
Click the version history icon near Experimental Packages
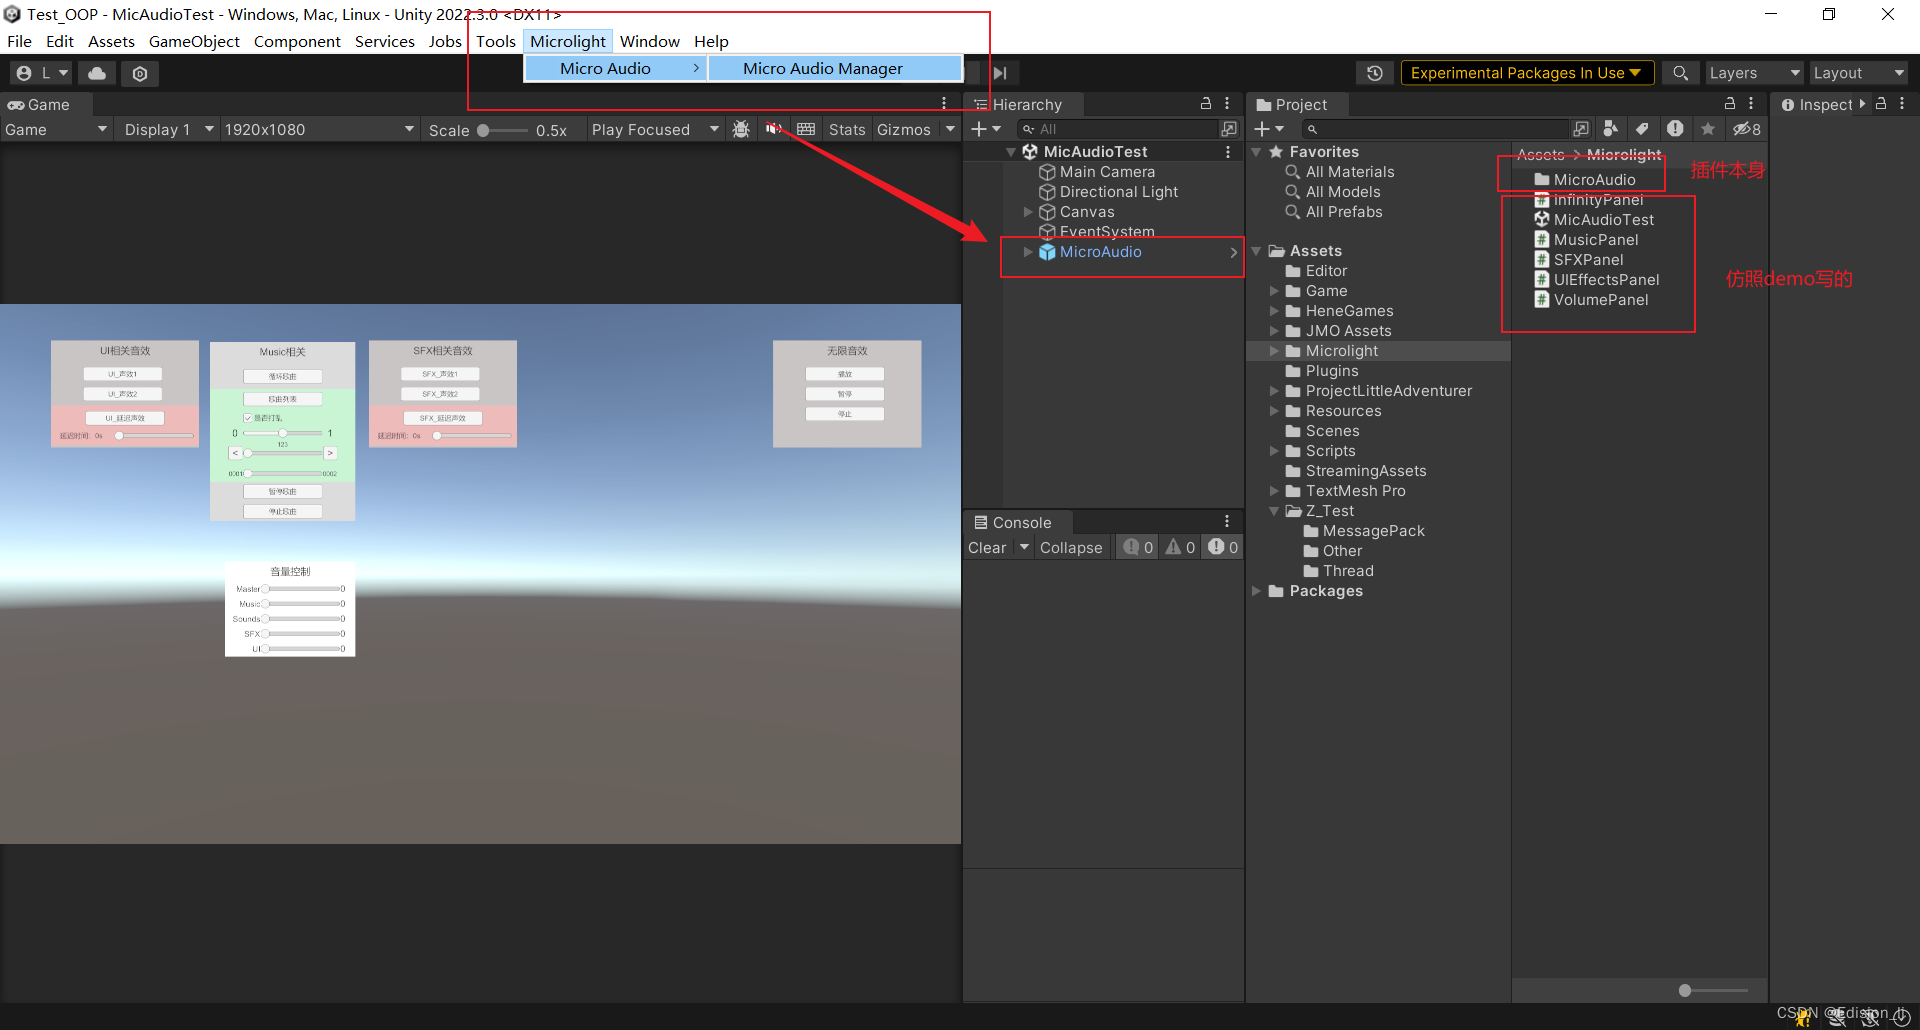[x=1375, y=72]
